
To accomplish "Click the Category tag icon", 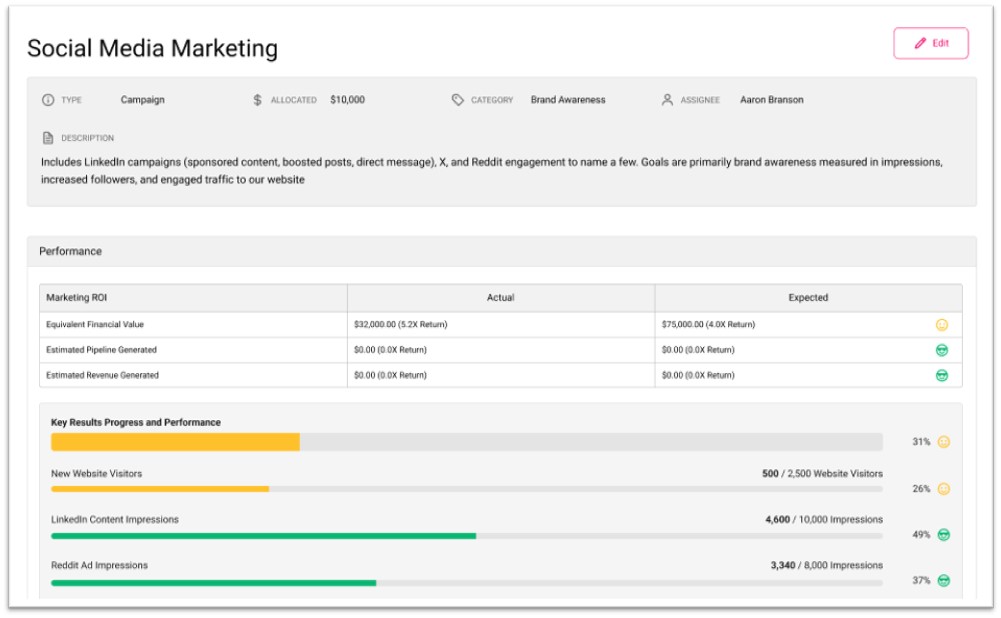I will pos(458,100).
